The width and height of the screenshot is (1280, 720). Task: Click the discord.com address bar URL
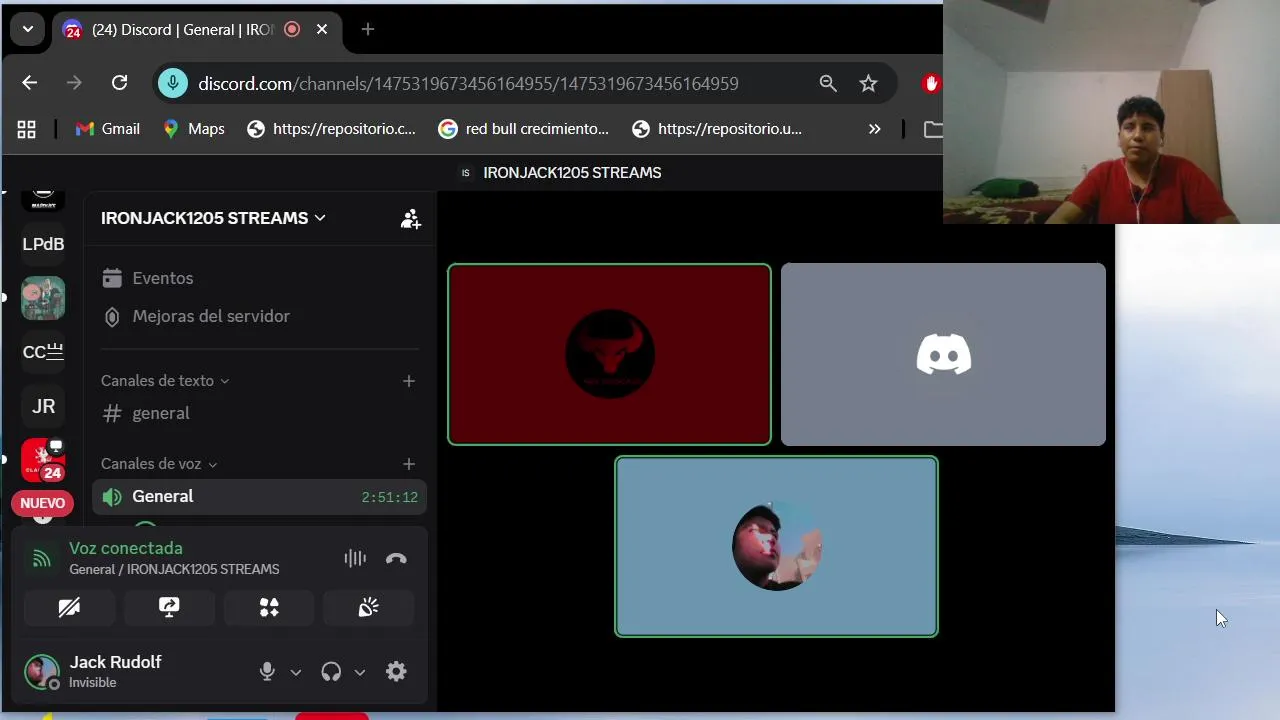[468, 84]
